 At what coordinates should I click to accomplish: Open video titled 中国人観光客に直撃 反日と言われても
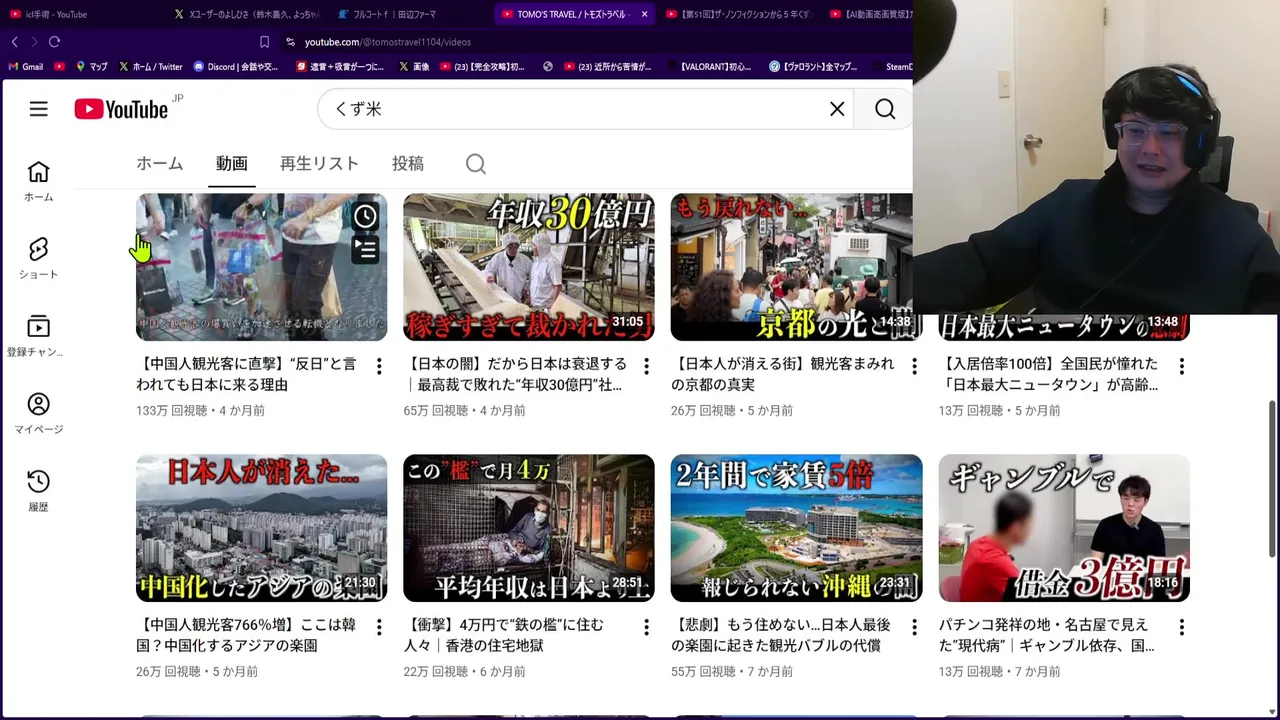246,374
